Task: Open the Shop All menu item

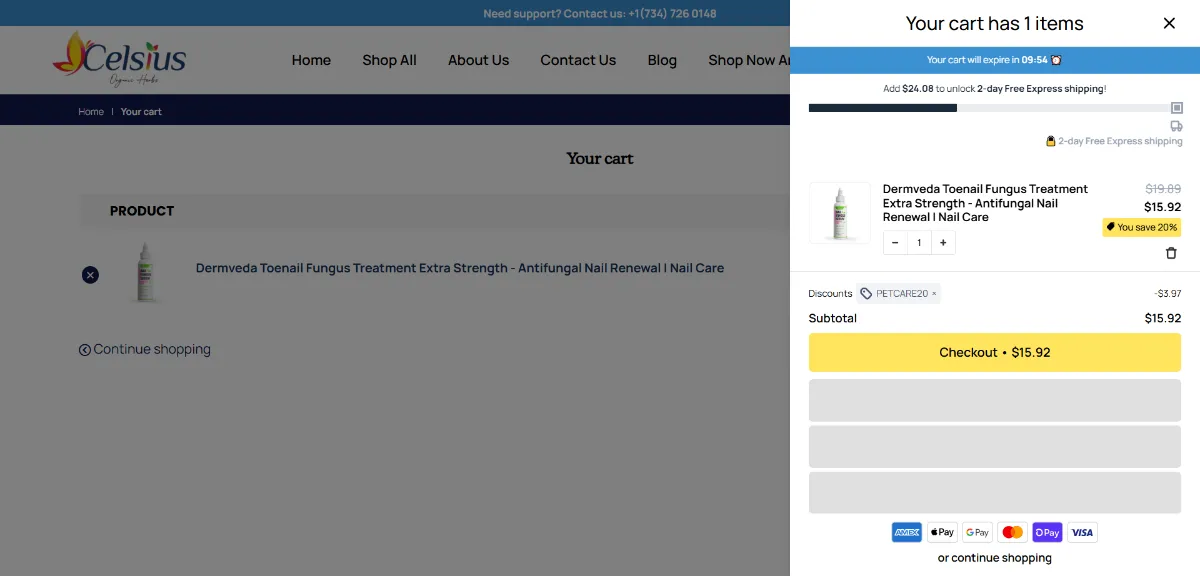Action: pyautogui.click(x=389, y=60)
